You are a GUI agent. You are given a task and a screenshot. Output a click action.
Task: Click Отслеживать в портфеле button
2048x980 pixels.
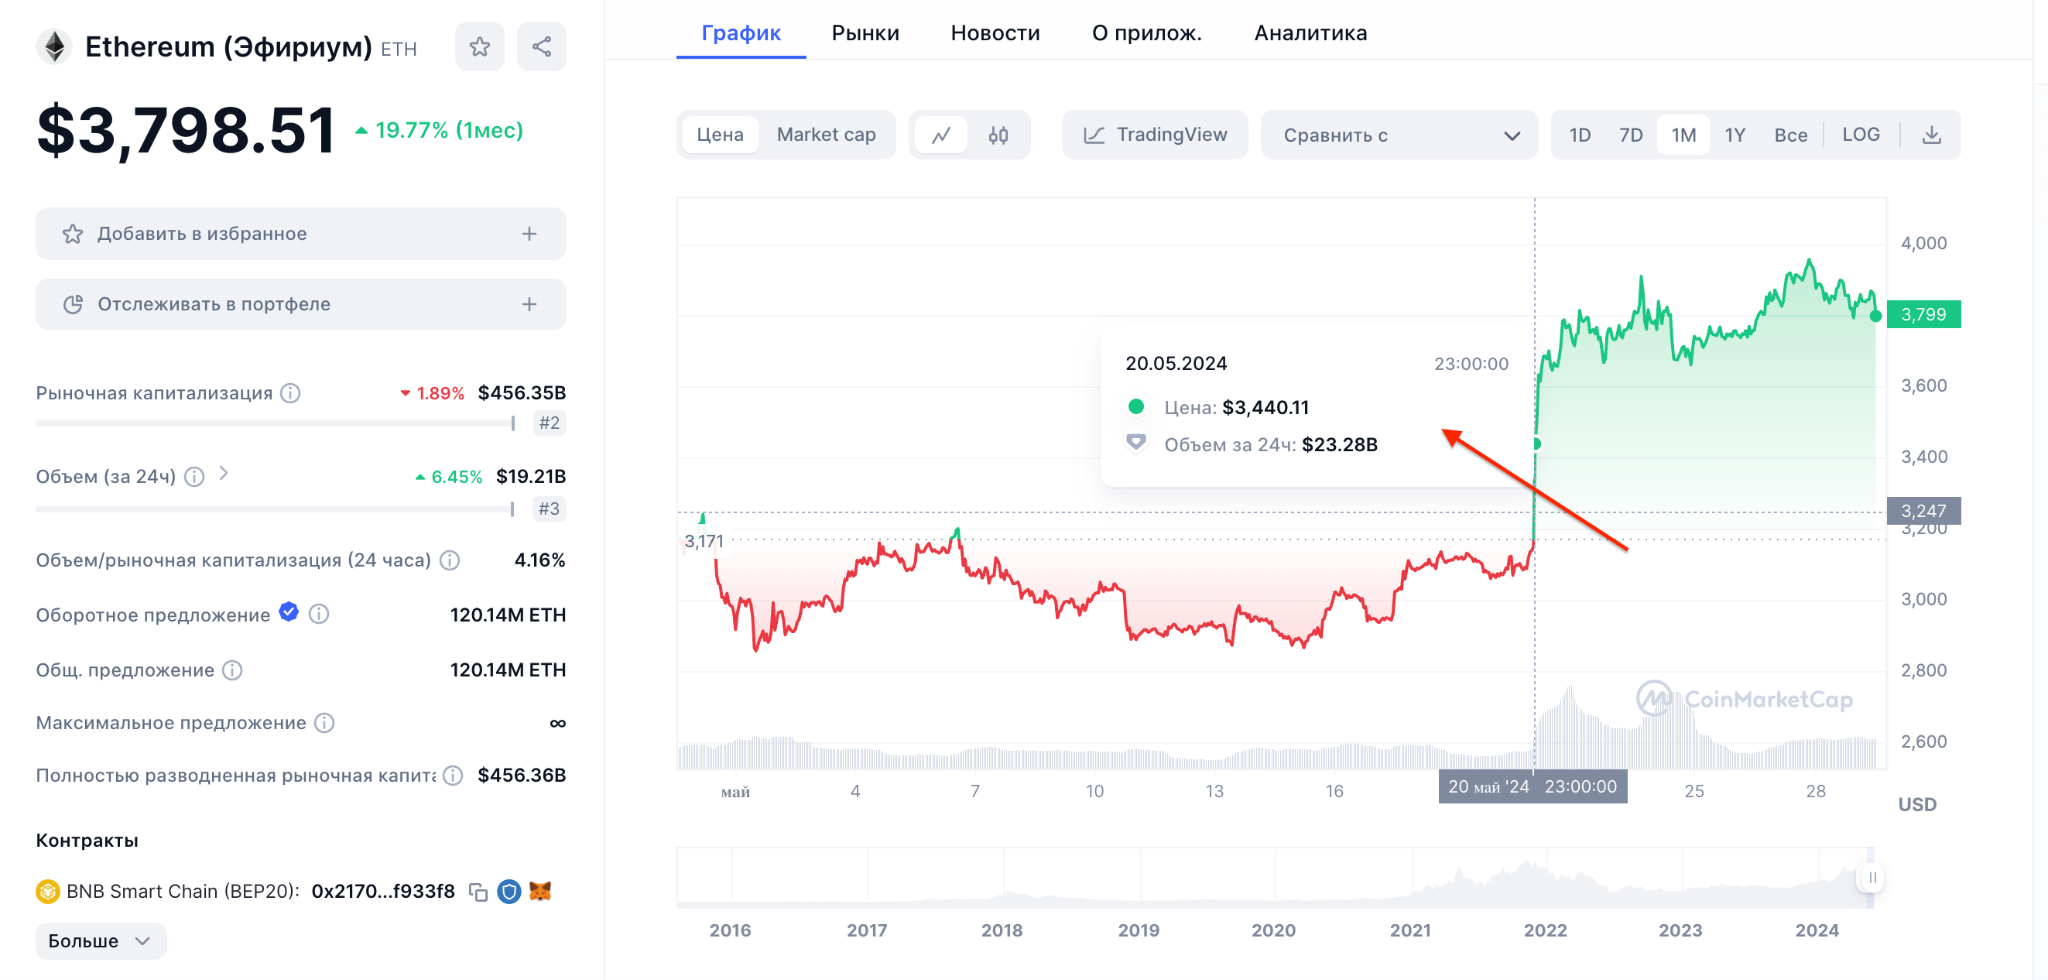pos(301,304)
